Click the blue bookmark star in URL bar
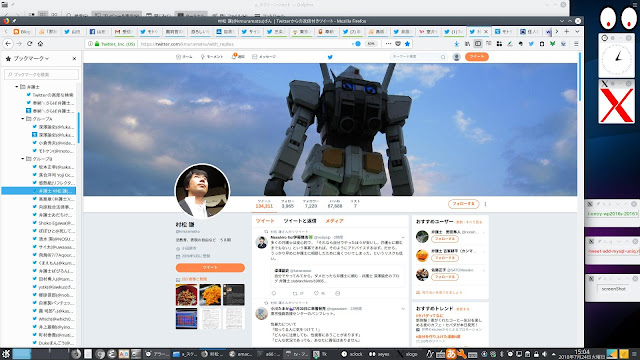 407,44
